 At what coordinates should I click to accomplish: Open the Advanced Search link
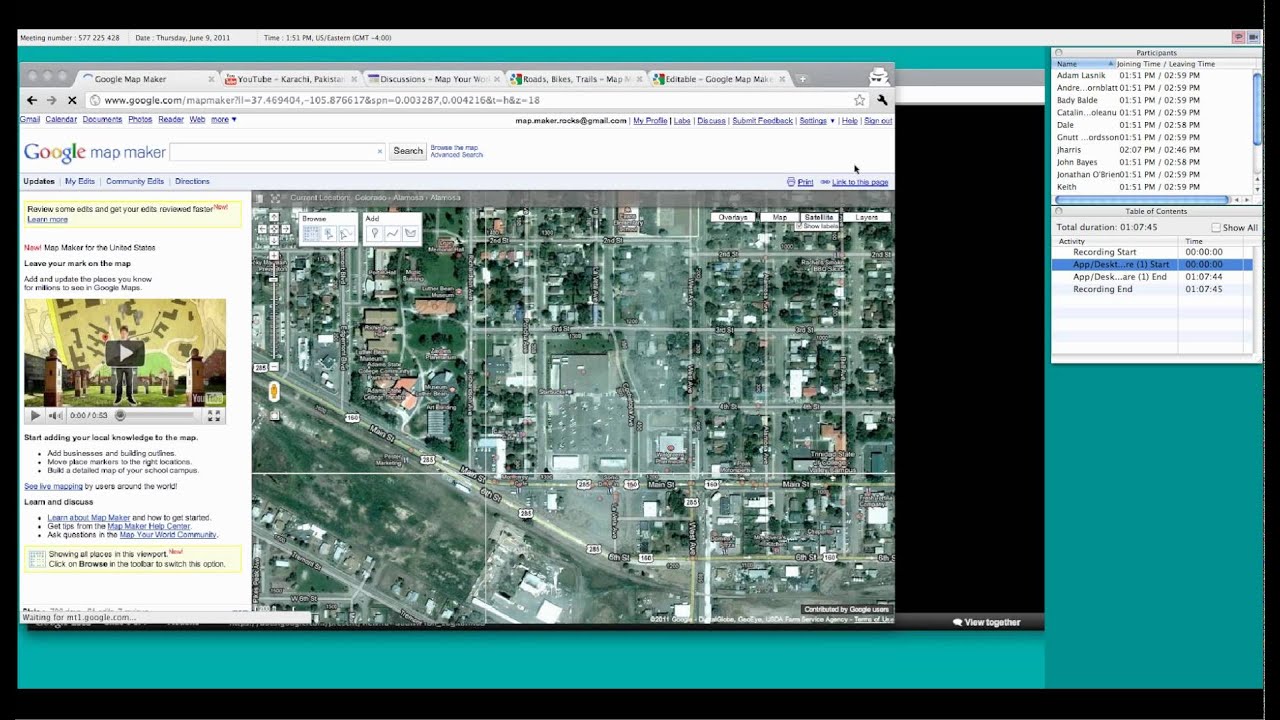coord(457,155)
